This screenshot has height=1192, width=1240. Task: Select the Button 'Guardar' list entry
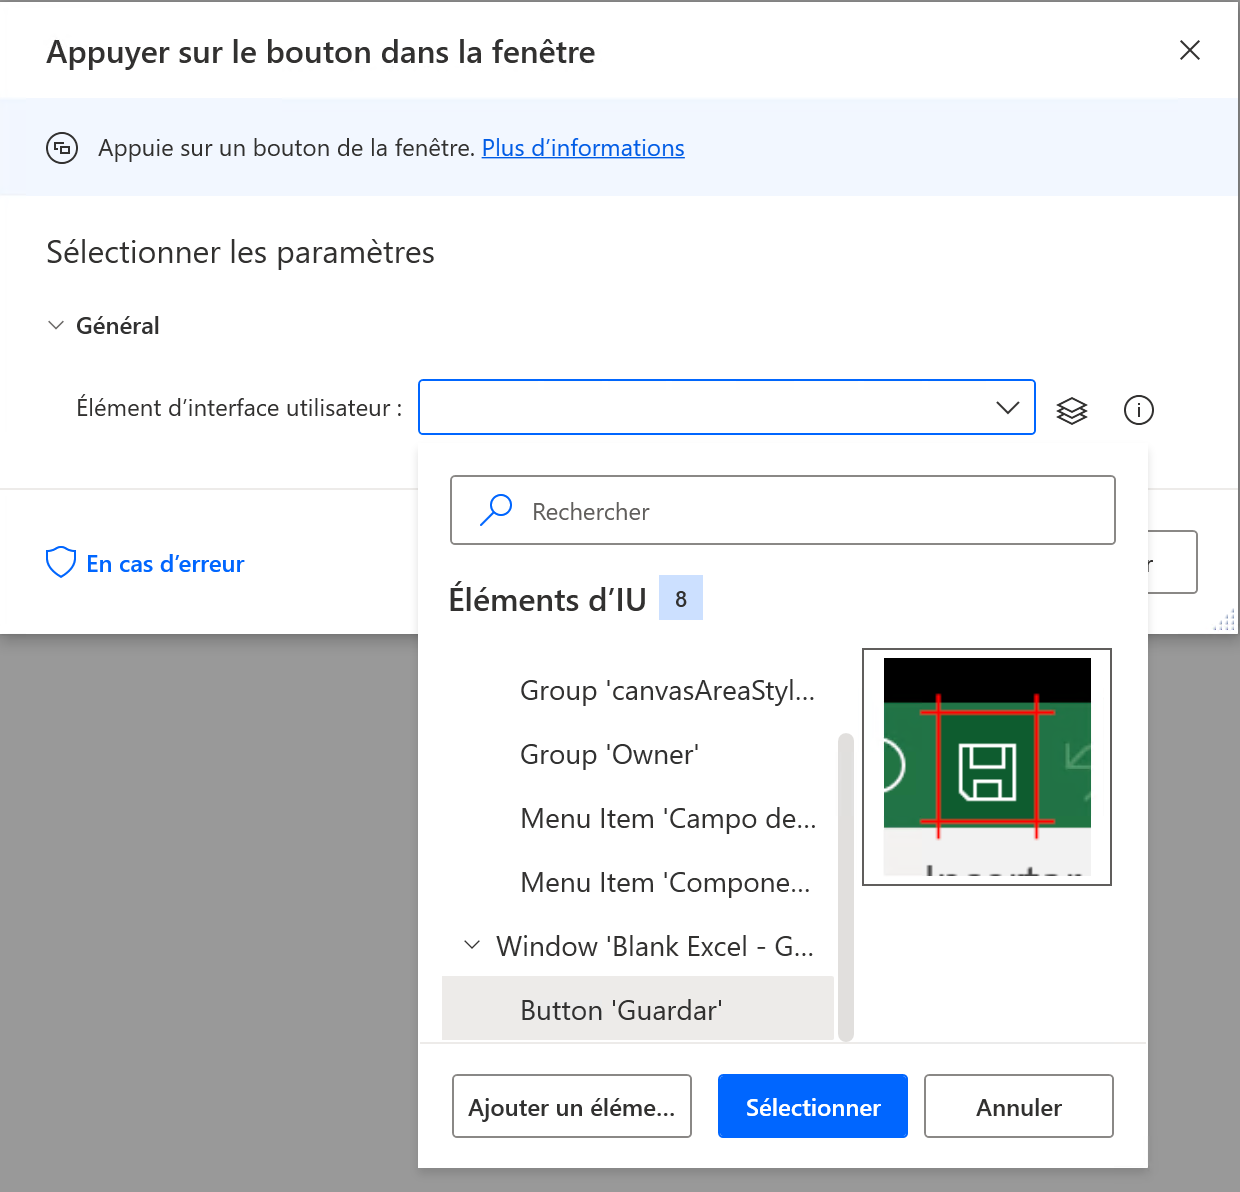(x=620, y=1009)
